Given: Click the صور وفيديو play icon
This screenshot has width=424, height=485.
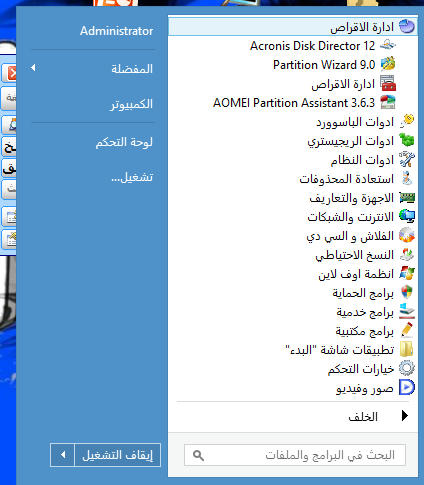Looking at the screenshot, I should tap(407, 388).
